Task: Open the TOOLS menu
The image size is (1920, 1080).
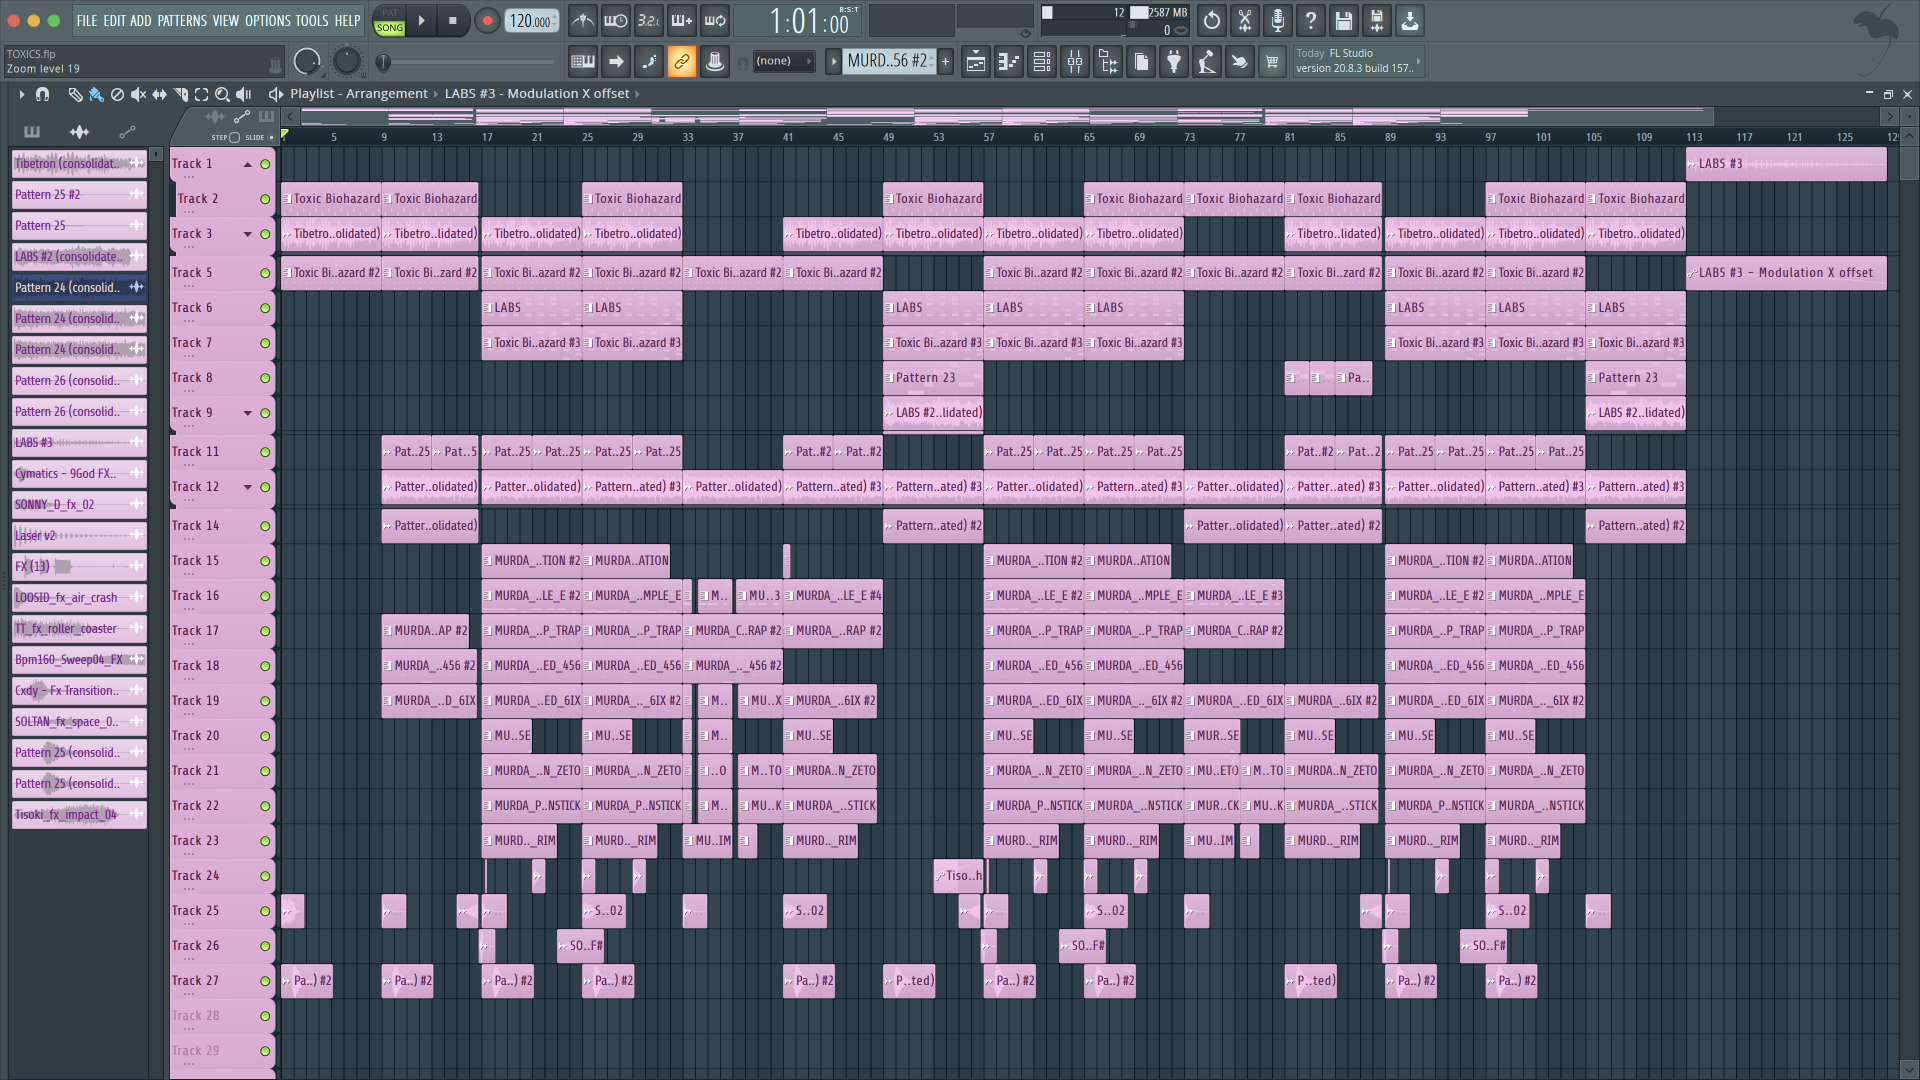Action: coord(312,20)
